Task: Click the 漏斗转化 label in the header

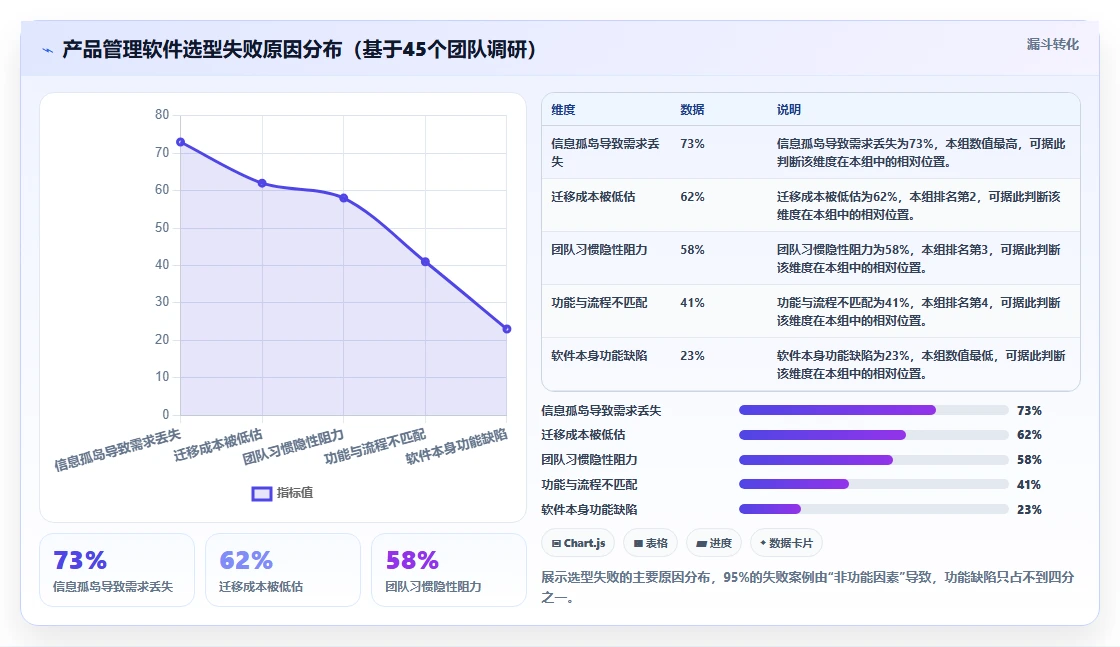Action: click(x=1052, y=44)
